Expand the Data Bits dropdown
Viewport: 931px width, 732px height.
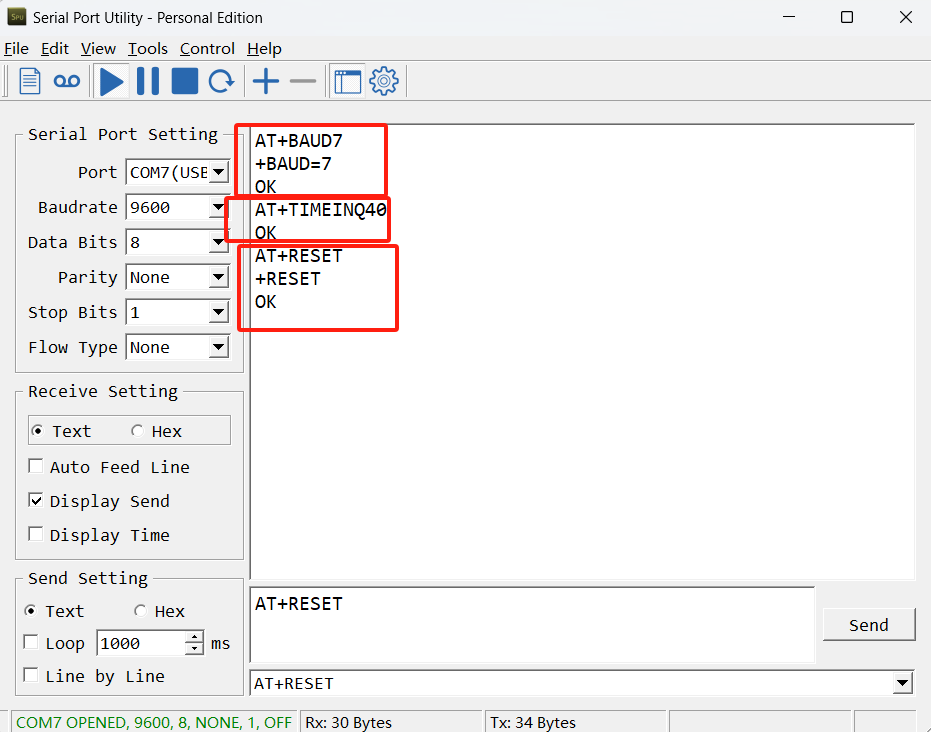[x=219, y=242]
